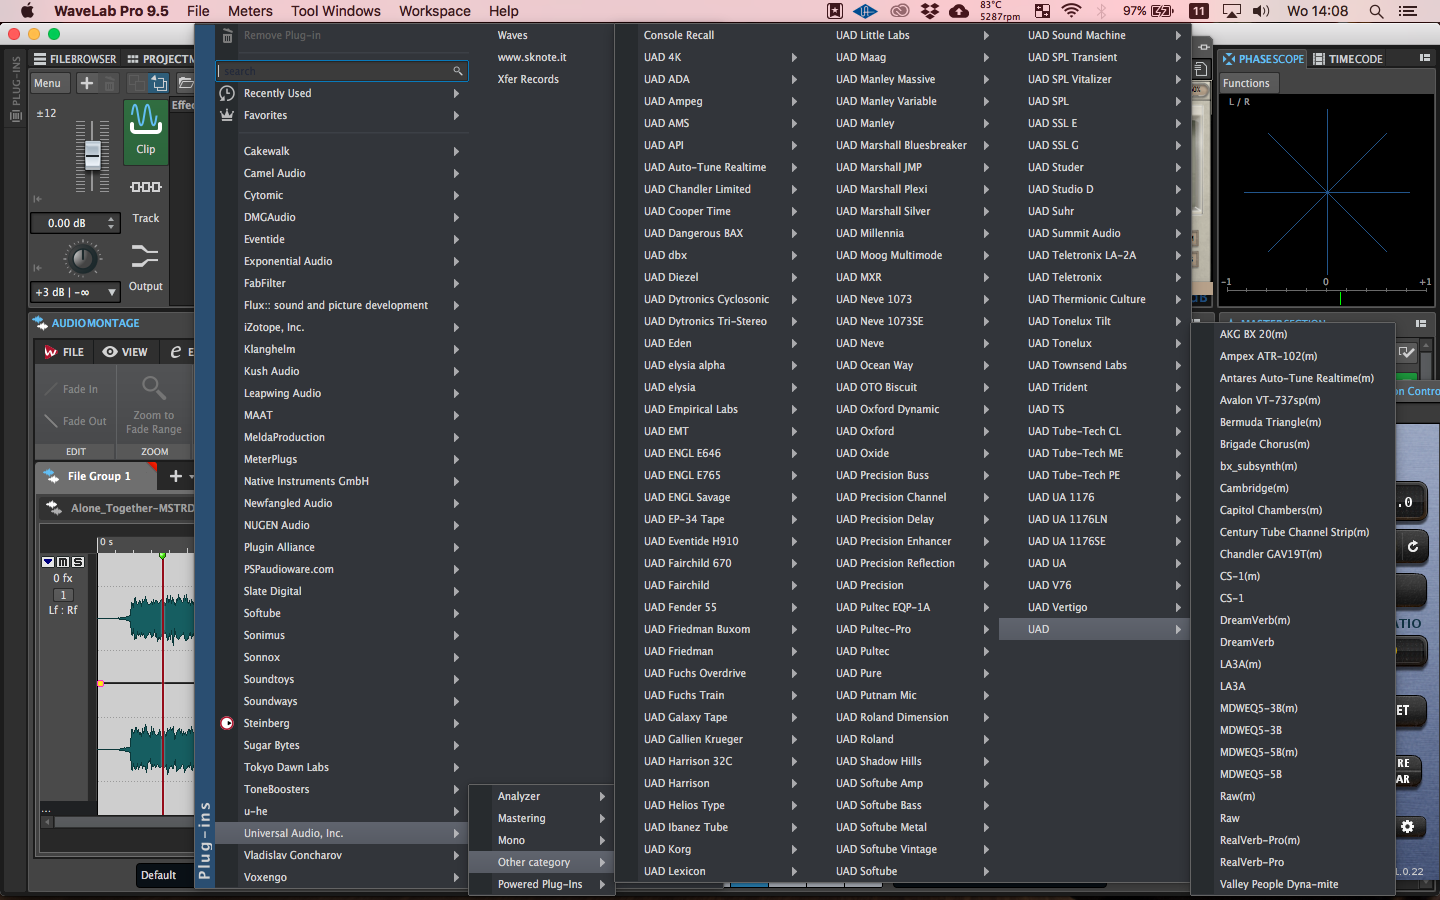The image size is (1440, 900).
Task: Select the Track effects chain icon
Action: click(x=146, y=187)
